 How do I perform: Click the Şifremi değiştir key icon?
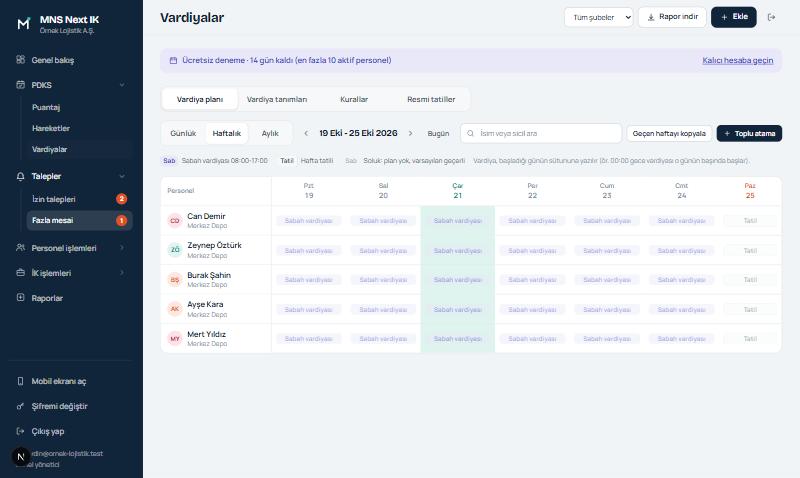pyautogui.click(x=20, y=406)
